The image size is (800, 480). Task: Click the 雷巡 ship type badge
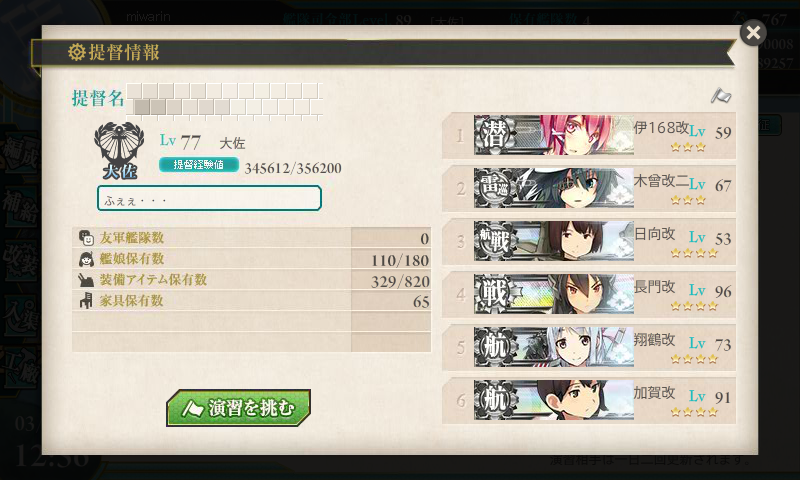(495, 188)
